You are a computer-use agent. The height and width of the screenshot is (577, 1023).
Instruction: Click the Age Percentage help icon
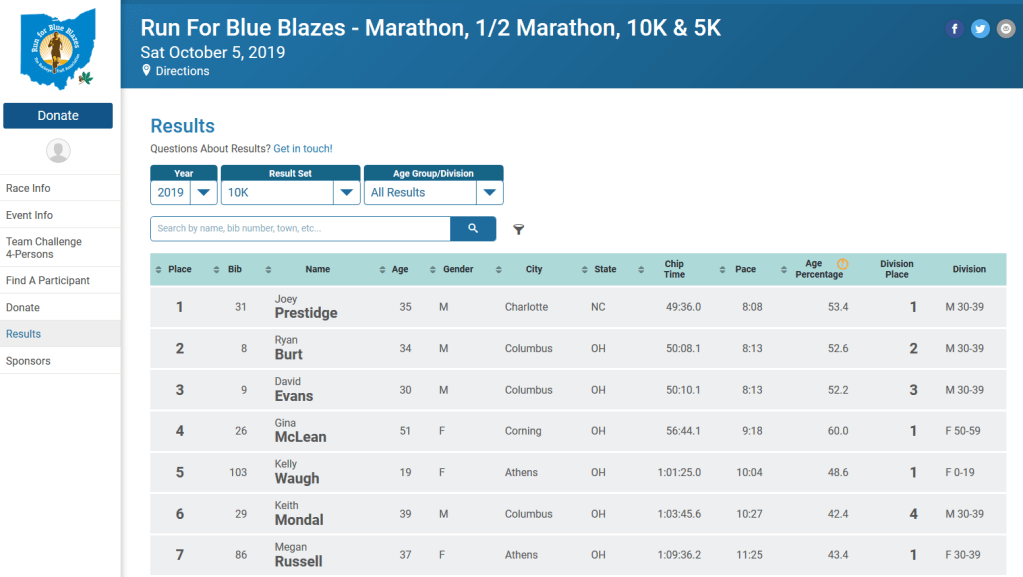842,264
